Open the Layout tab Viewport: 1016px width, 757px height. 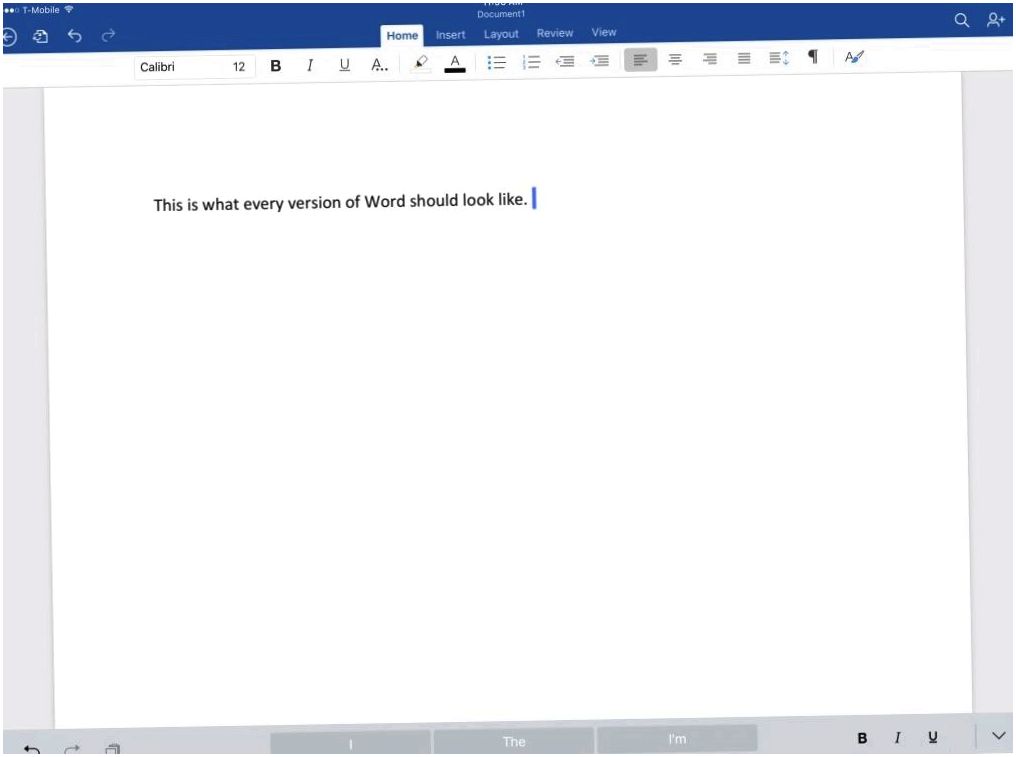pyautogui.click(x=501, y=34)
